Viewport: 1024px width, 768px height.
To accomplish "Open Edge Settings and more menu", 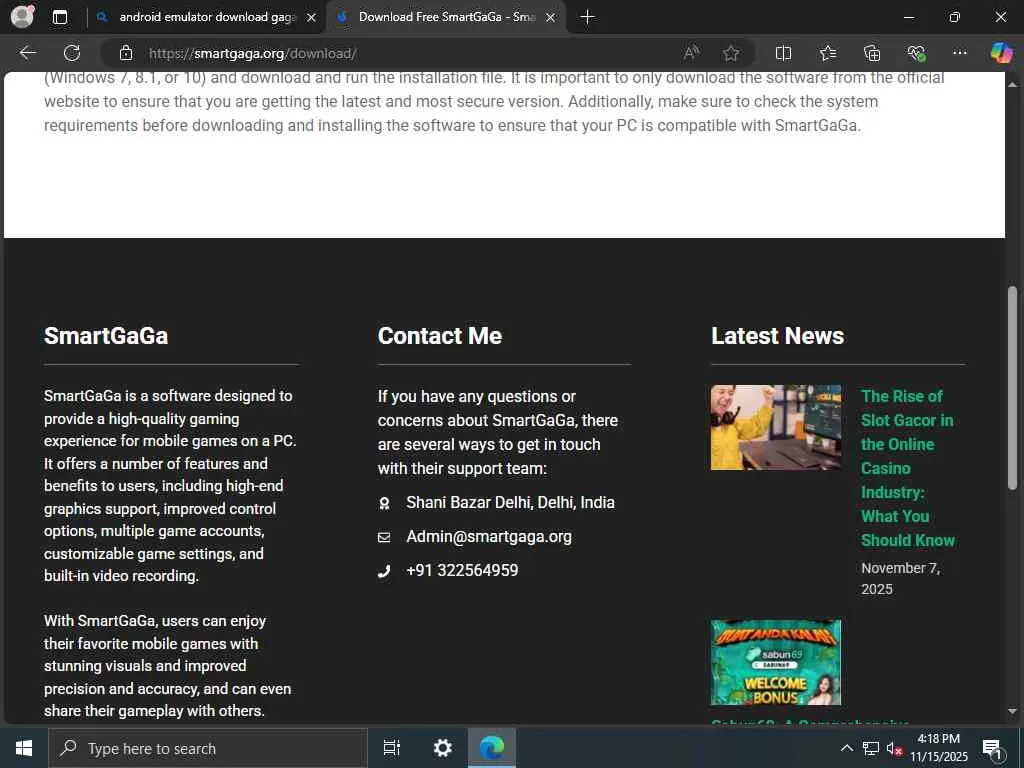I will (959, 53).
